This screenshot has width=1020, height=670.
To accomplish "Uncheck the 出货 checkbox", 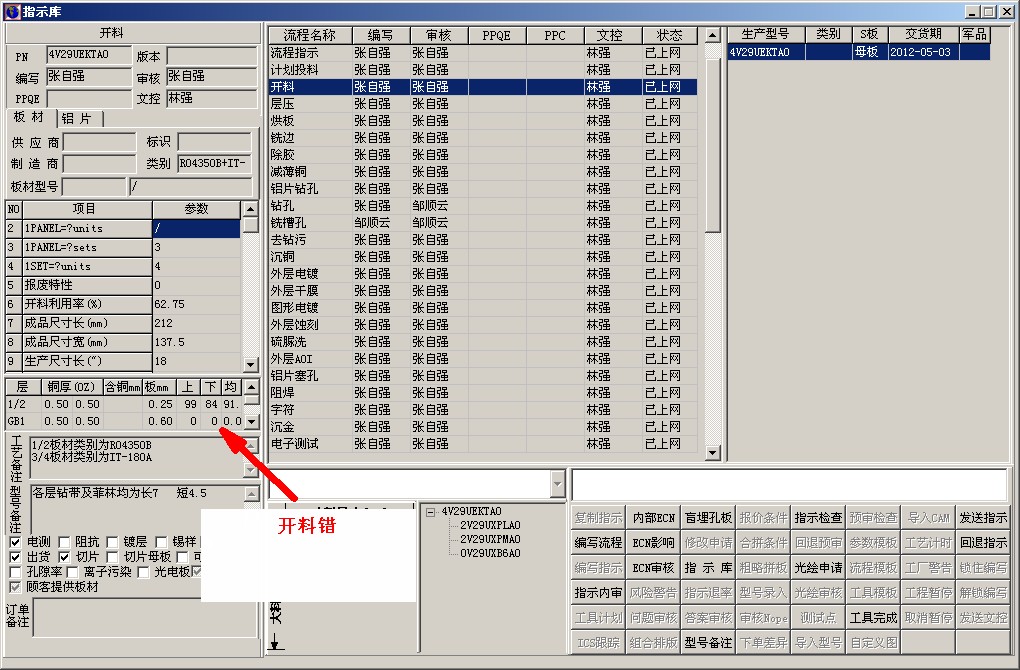I will pos(16,557).
